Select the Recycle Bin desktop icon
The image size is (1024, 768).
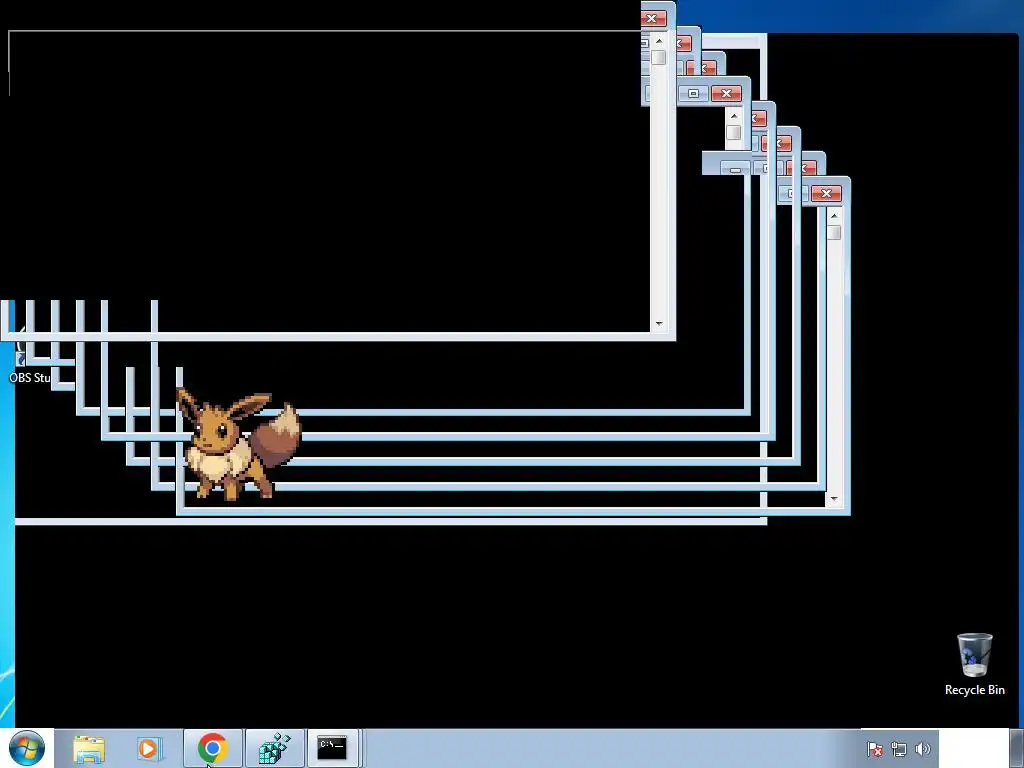[x=974, y=664]
